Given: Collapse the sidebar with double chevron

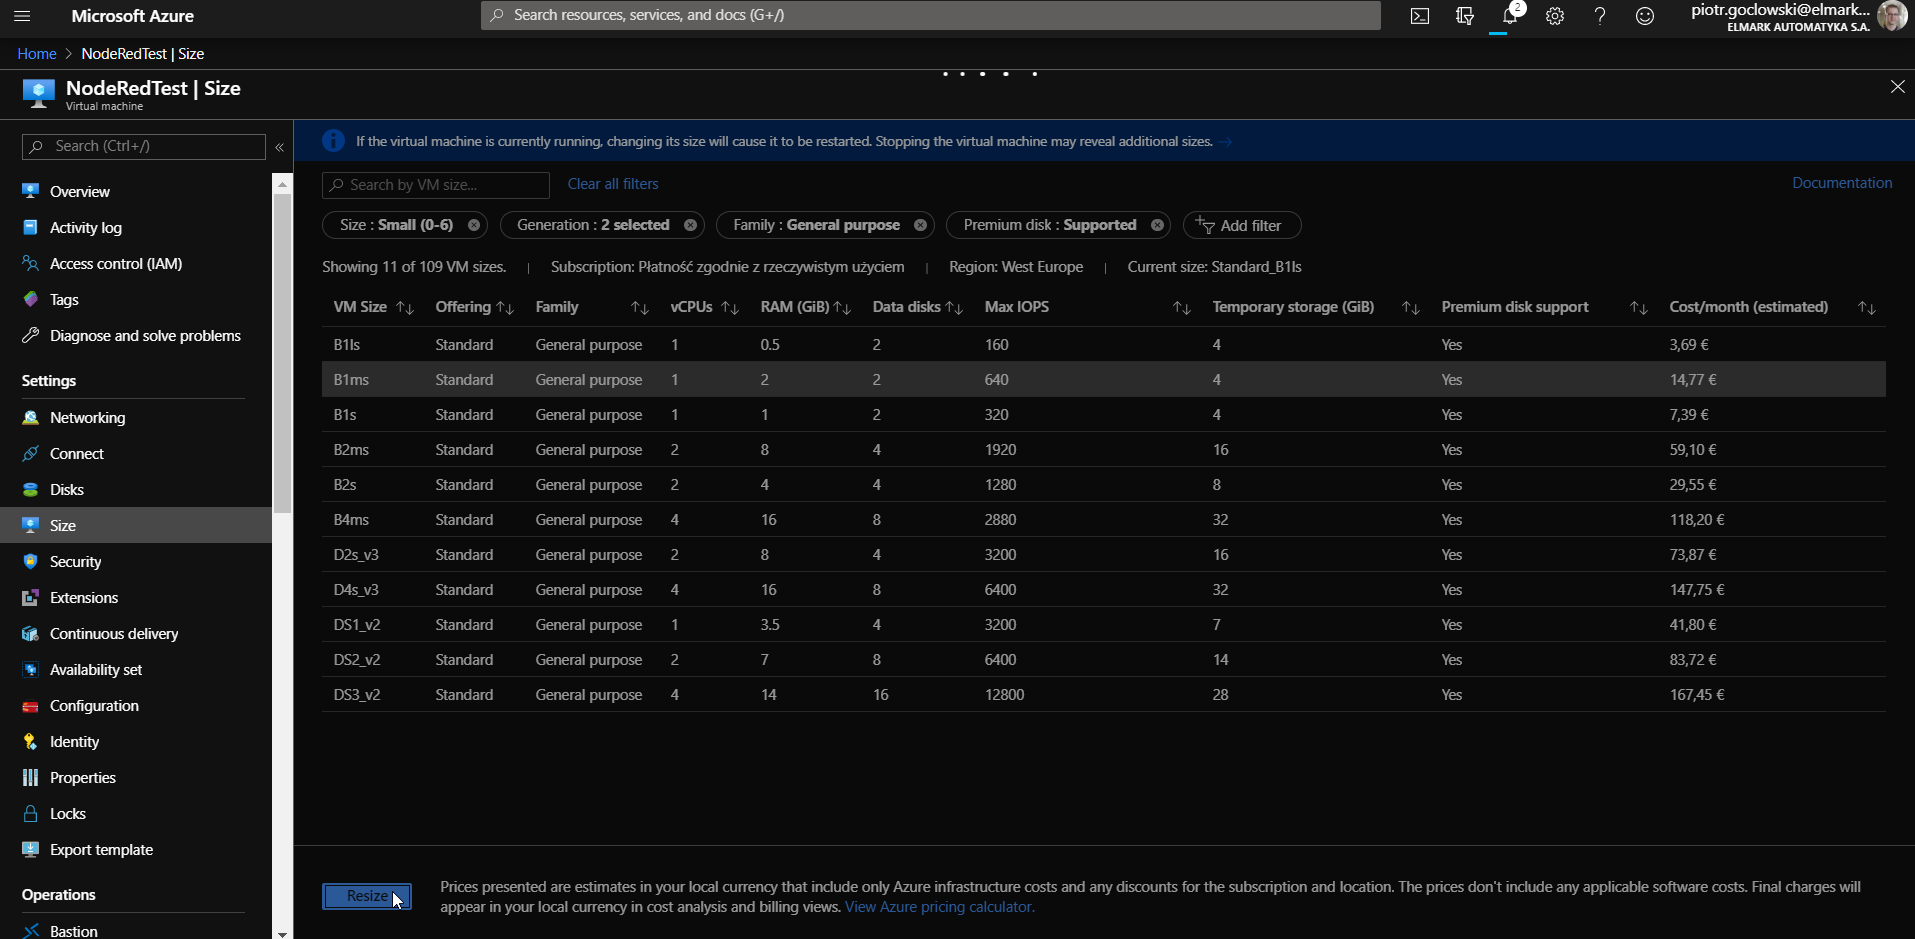Looking at the screenshot, I should coord(280,147).
